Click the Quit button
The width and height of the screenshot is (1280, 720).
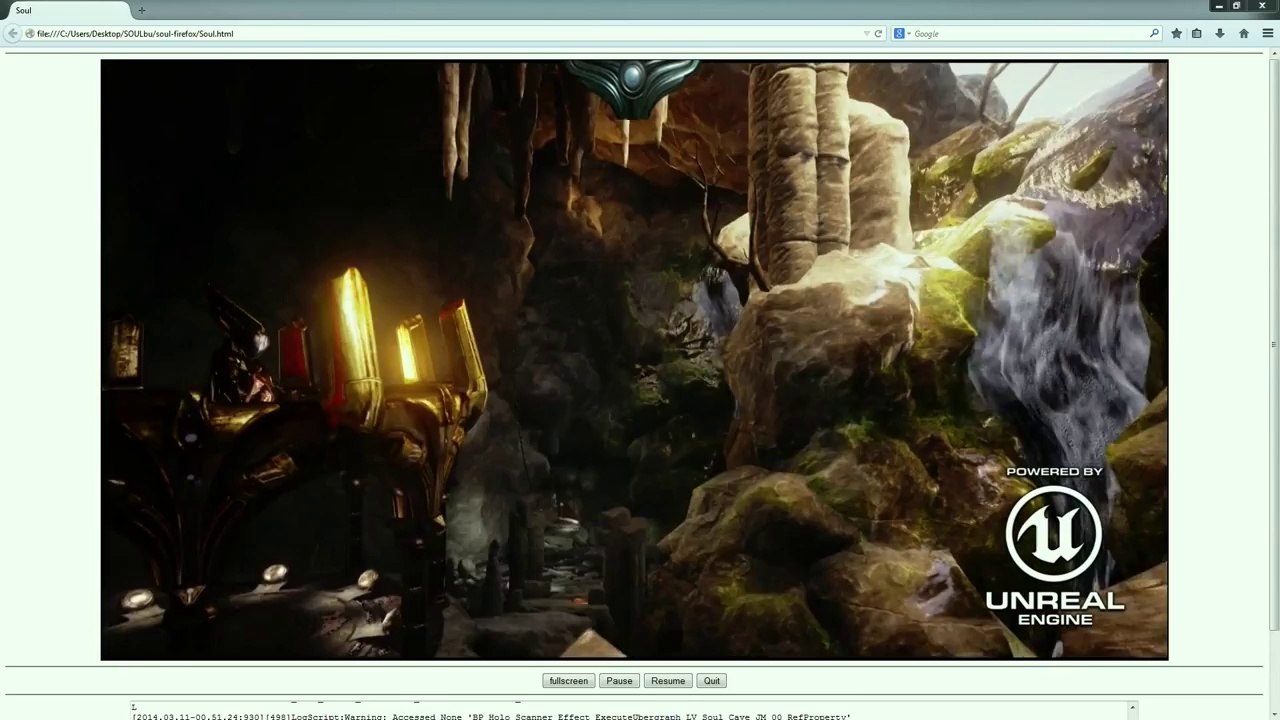pyautogui.click(x=711, y=681)
